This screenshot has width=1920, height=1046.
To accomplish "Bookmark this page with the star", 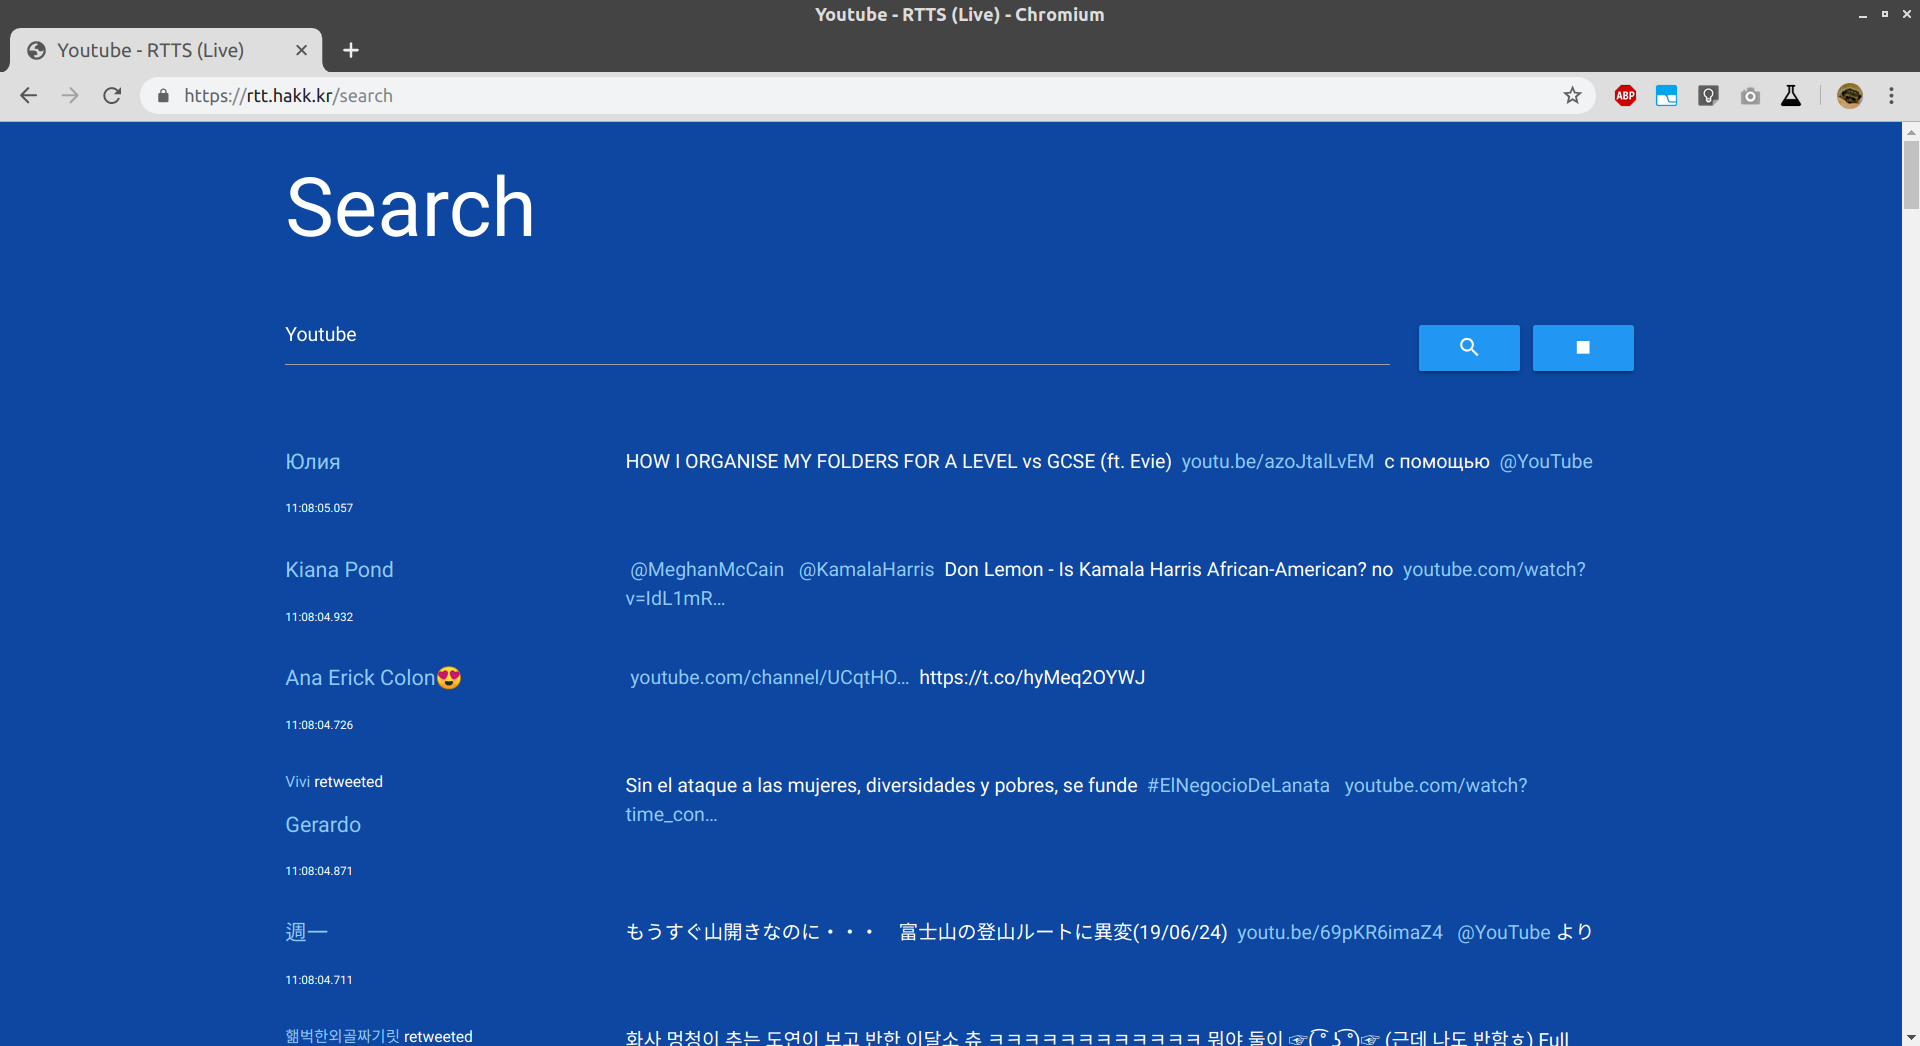I will tap(1572, 96).
